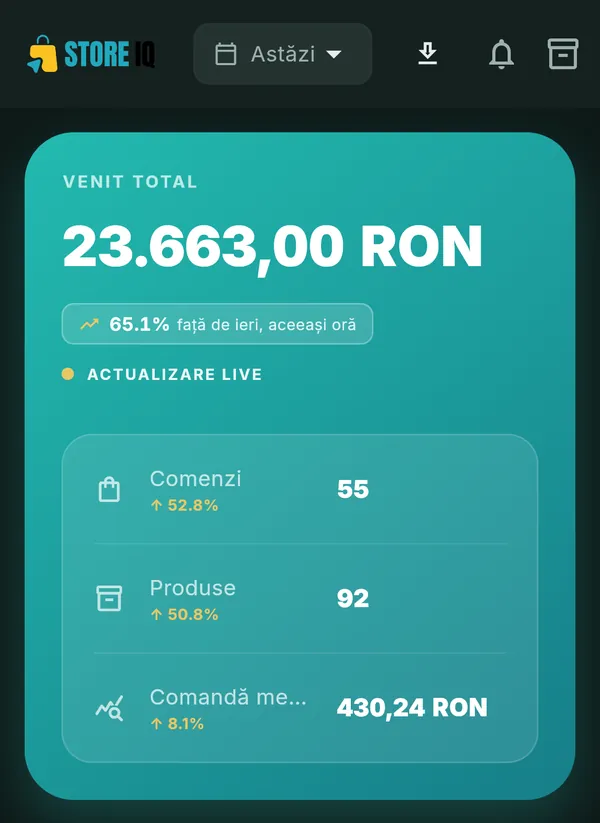Click the shopping bag icon beside Comenzi

coord(109,489)
